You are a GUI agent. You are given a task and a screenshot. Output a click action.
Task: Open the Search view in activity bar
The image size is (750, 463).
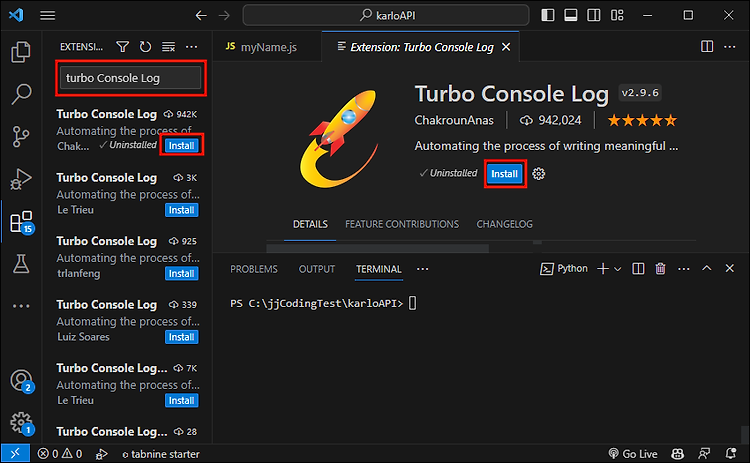point(21,94)
